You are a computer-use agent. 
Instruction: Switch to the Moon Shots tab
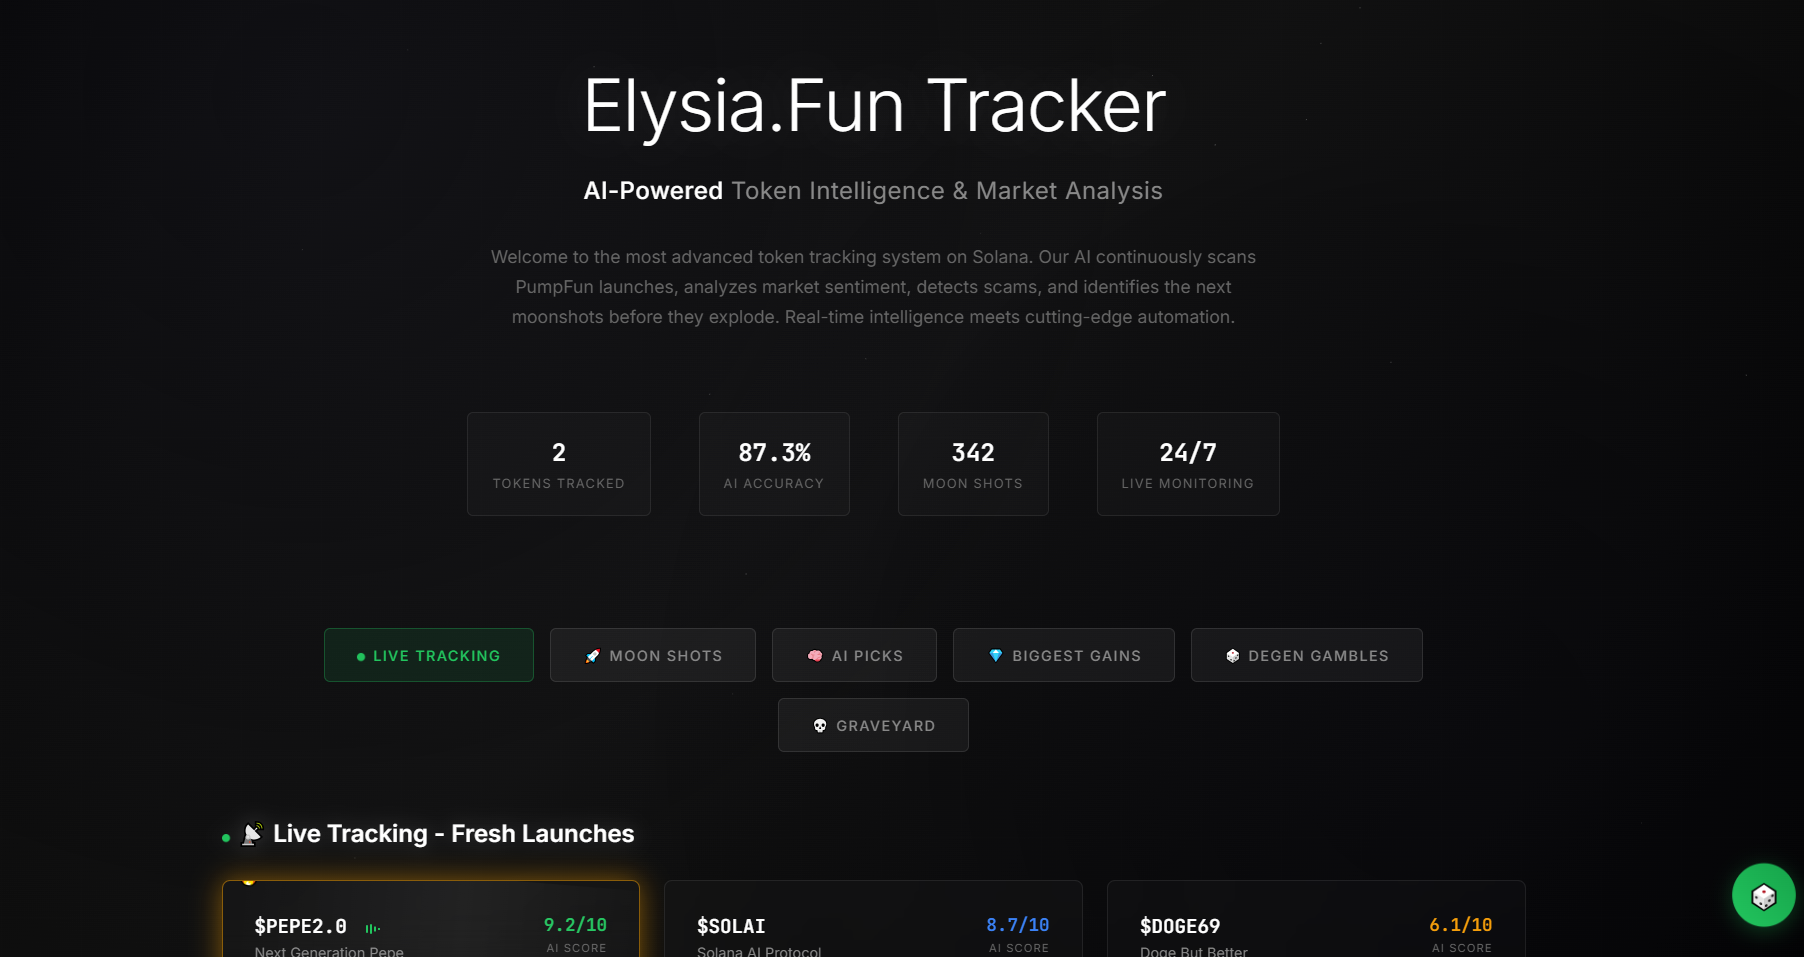tap(652, 655)
